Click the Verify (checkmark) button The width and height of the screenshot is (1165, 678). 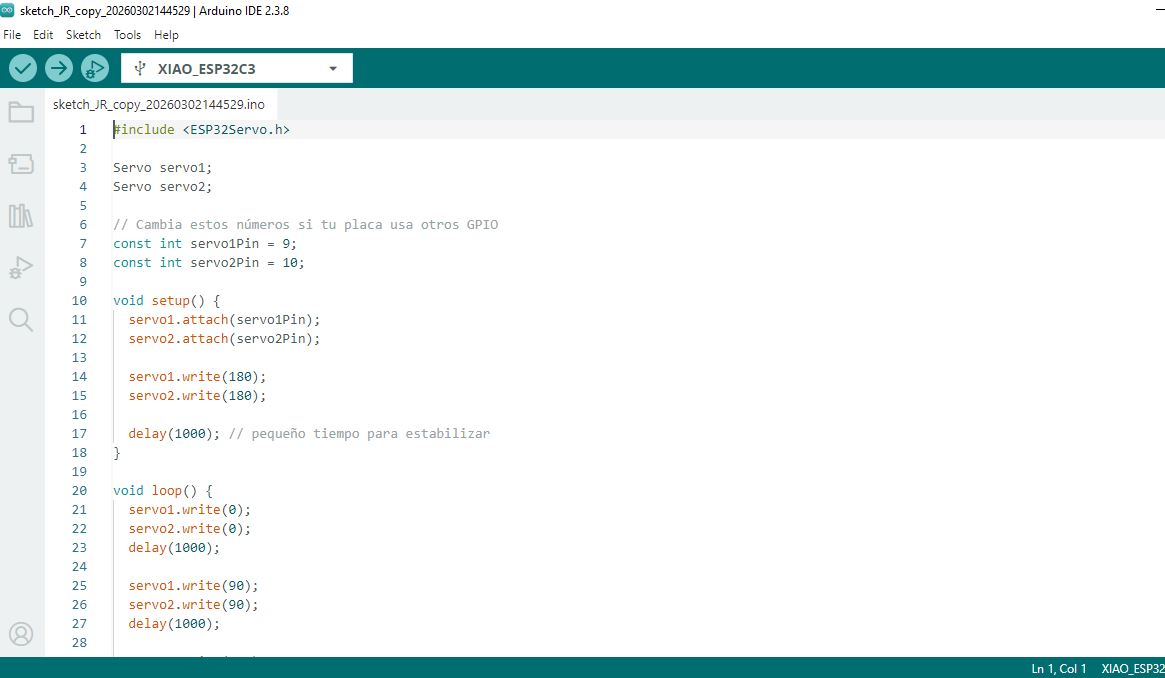[x=22, y=67]
